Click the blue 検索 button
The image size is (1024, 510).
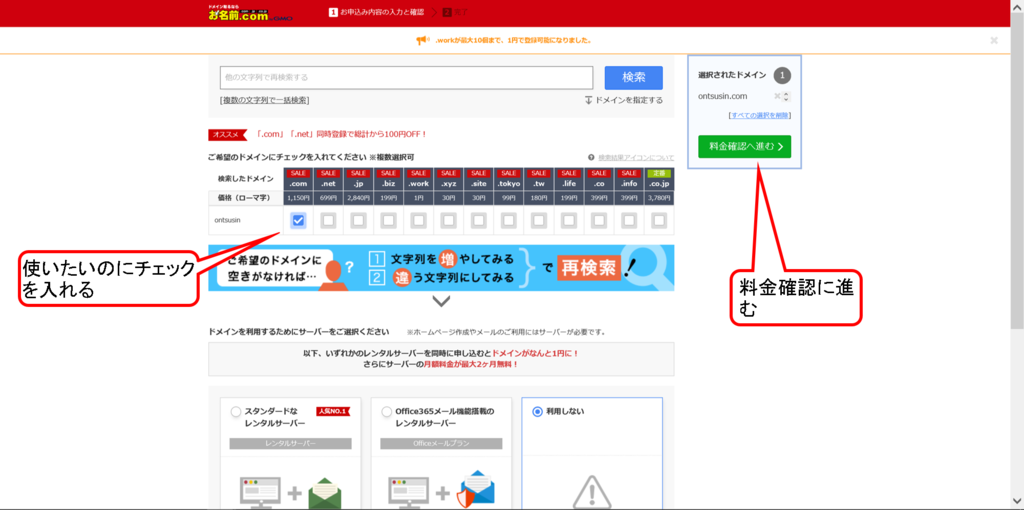[633, 78]
